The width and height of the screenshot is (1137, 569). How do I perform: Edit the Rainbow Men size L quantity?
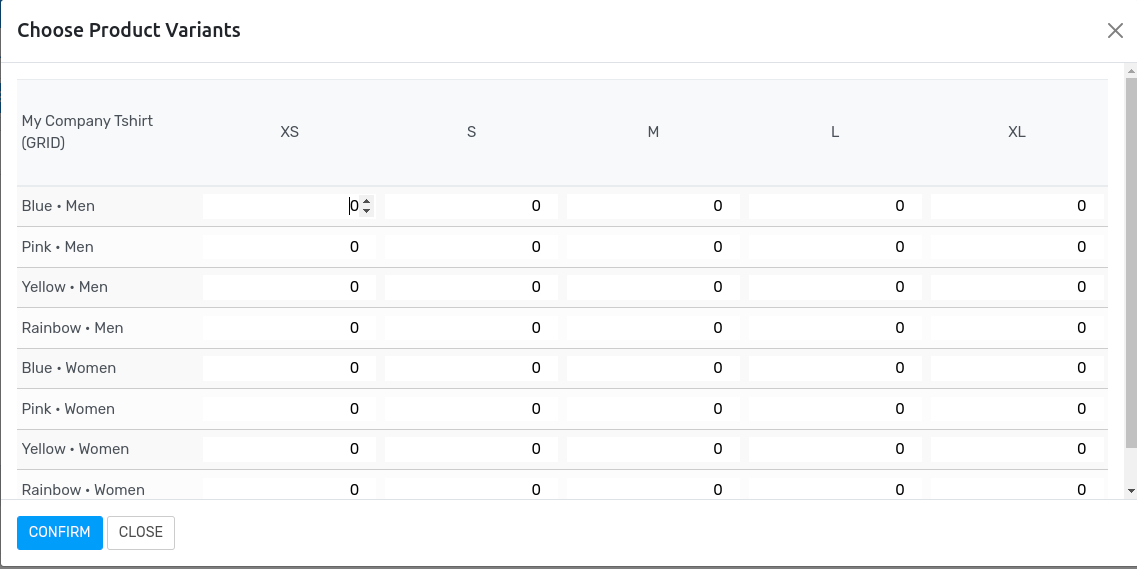pos(835,328)
